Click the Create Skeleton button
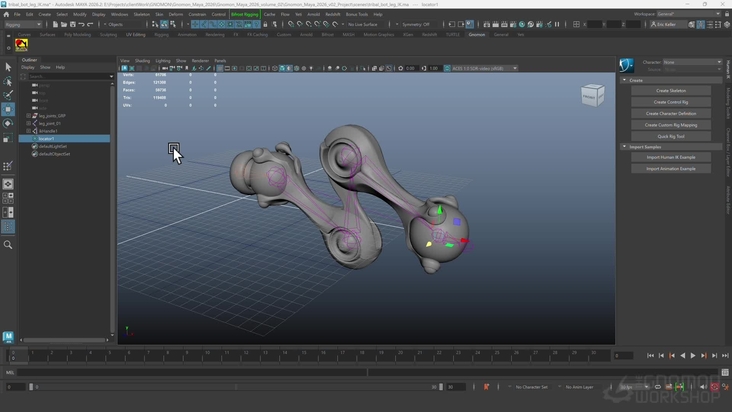This screenshot has height=412, width=732. pyautogui.click(x=669, y=90)
